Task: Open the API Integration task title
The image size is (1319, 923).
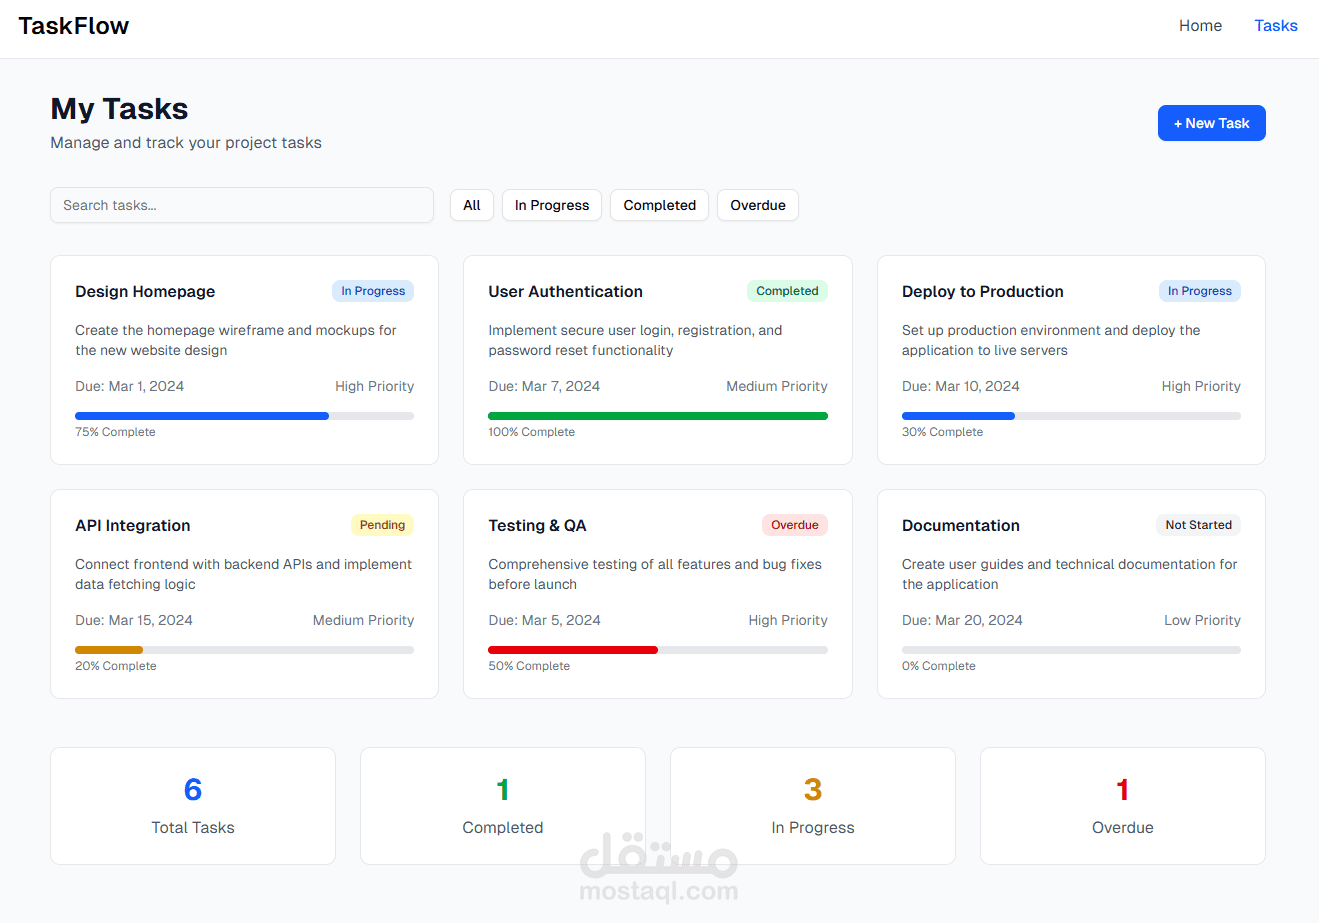Action: click(133, 525)
